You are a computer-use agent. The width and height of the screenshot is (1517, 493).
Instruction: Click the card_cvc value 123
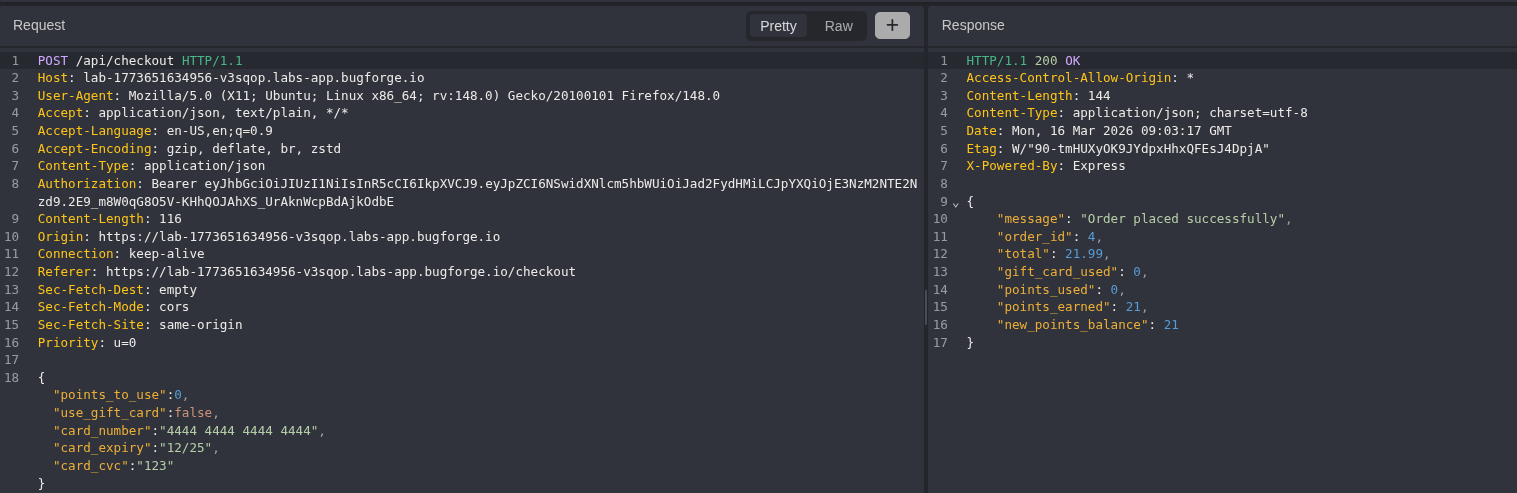coord(155,466)
